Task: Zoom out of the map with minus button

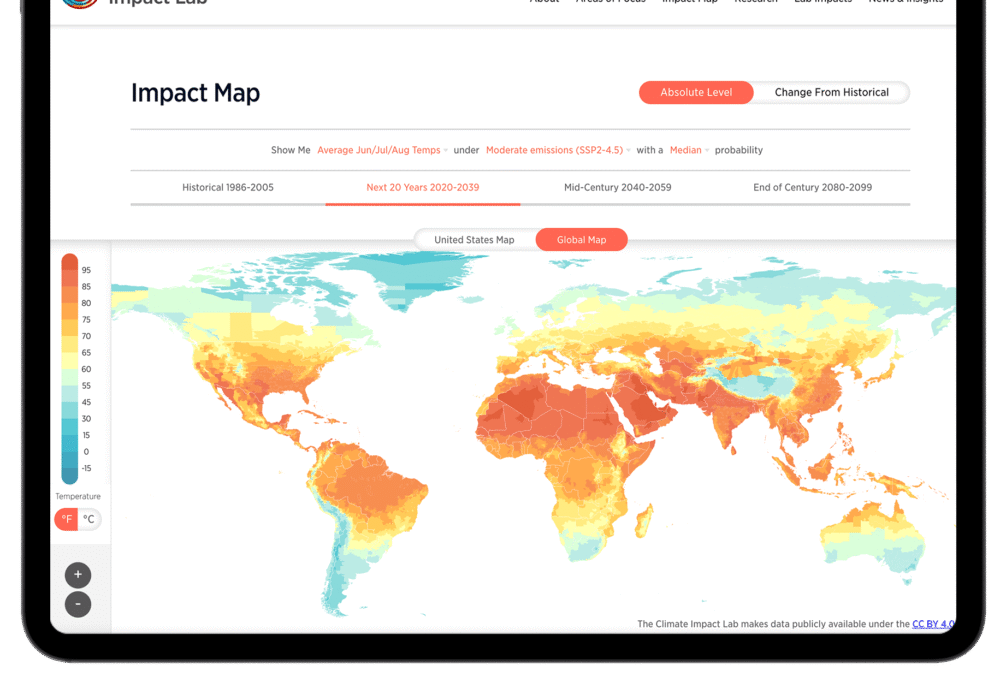Action: pyautogui.click(x=78, y=604)
